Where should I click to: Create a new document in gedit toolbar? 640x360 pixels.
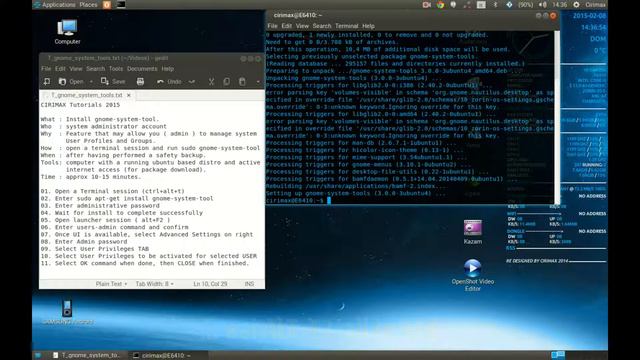(47, 82)
